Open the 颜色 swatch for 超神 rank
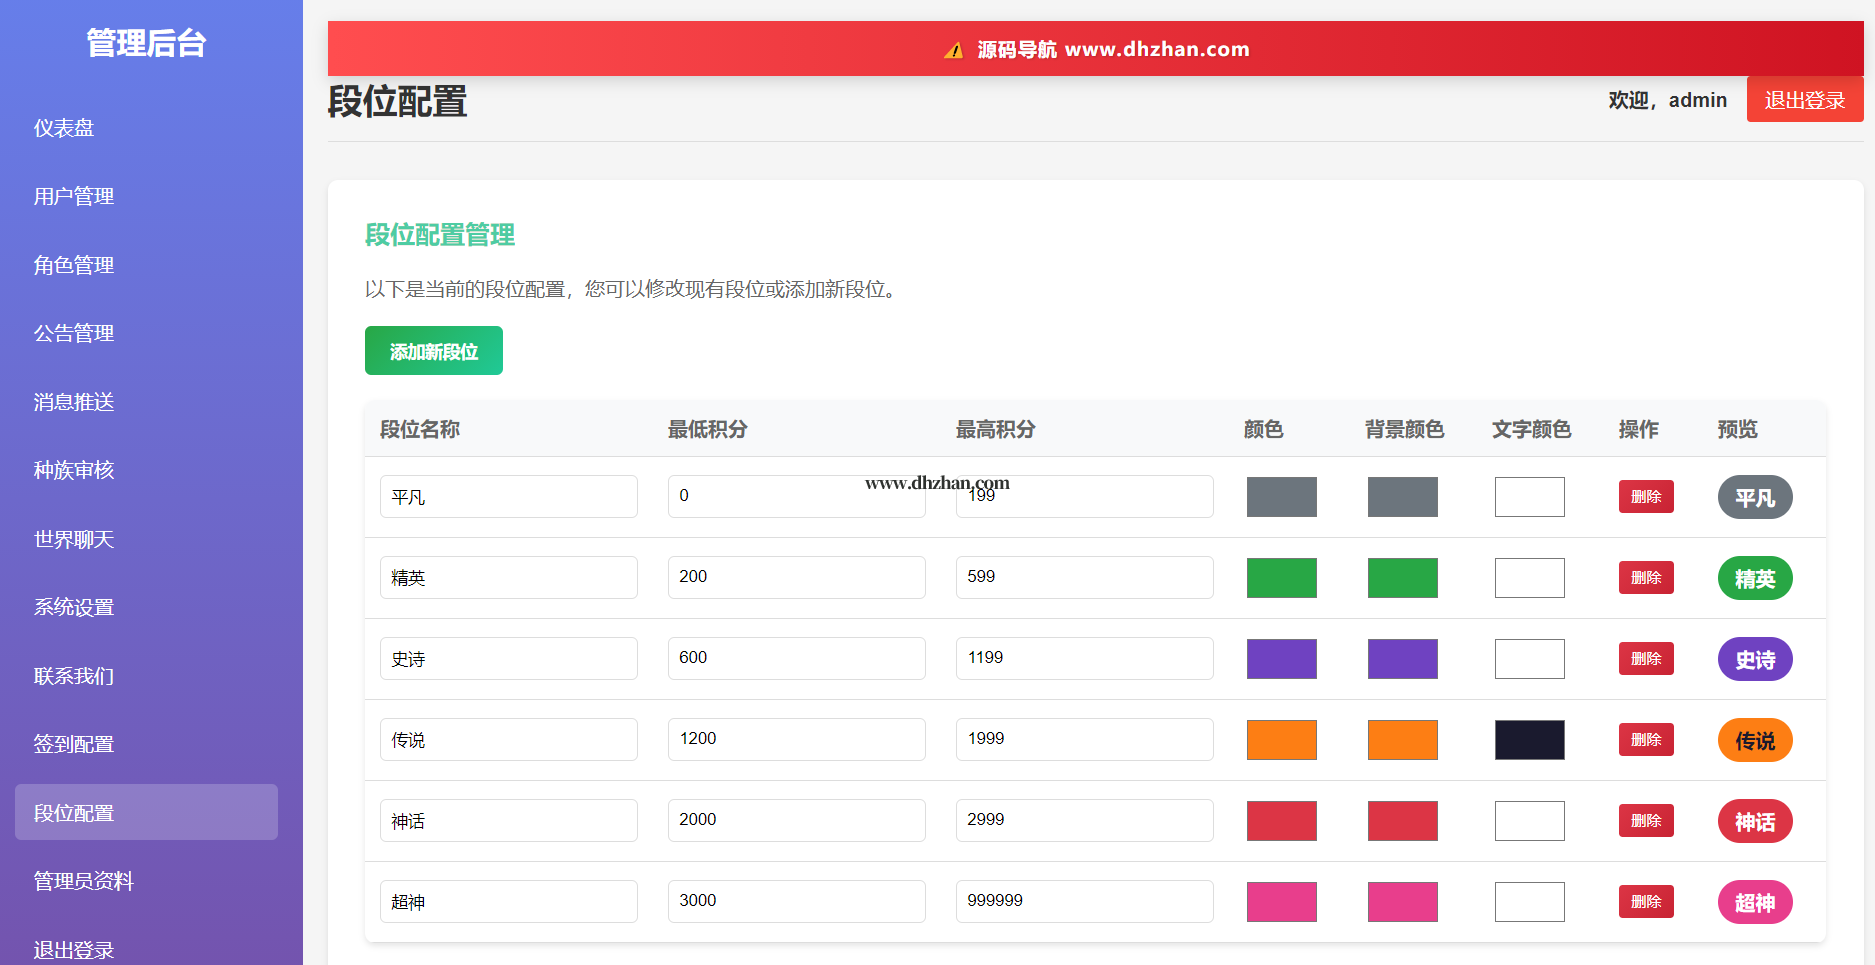Image resolution: width=1875 pixels, height=965 pixels. pyautogui.click(x=1281, y=902)
